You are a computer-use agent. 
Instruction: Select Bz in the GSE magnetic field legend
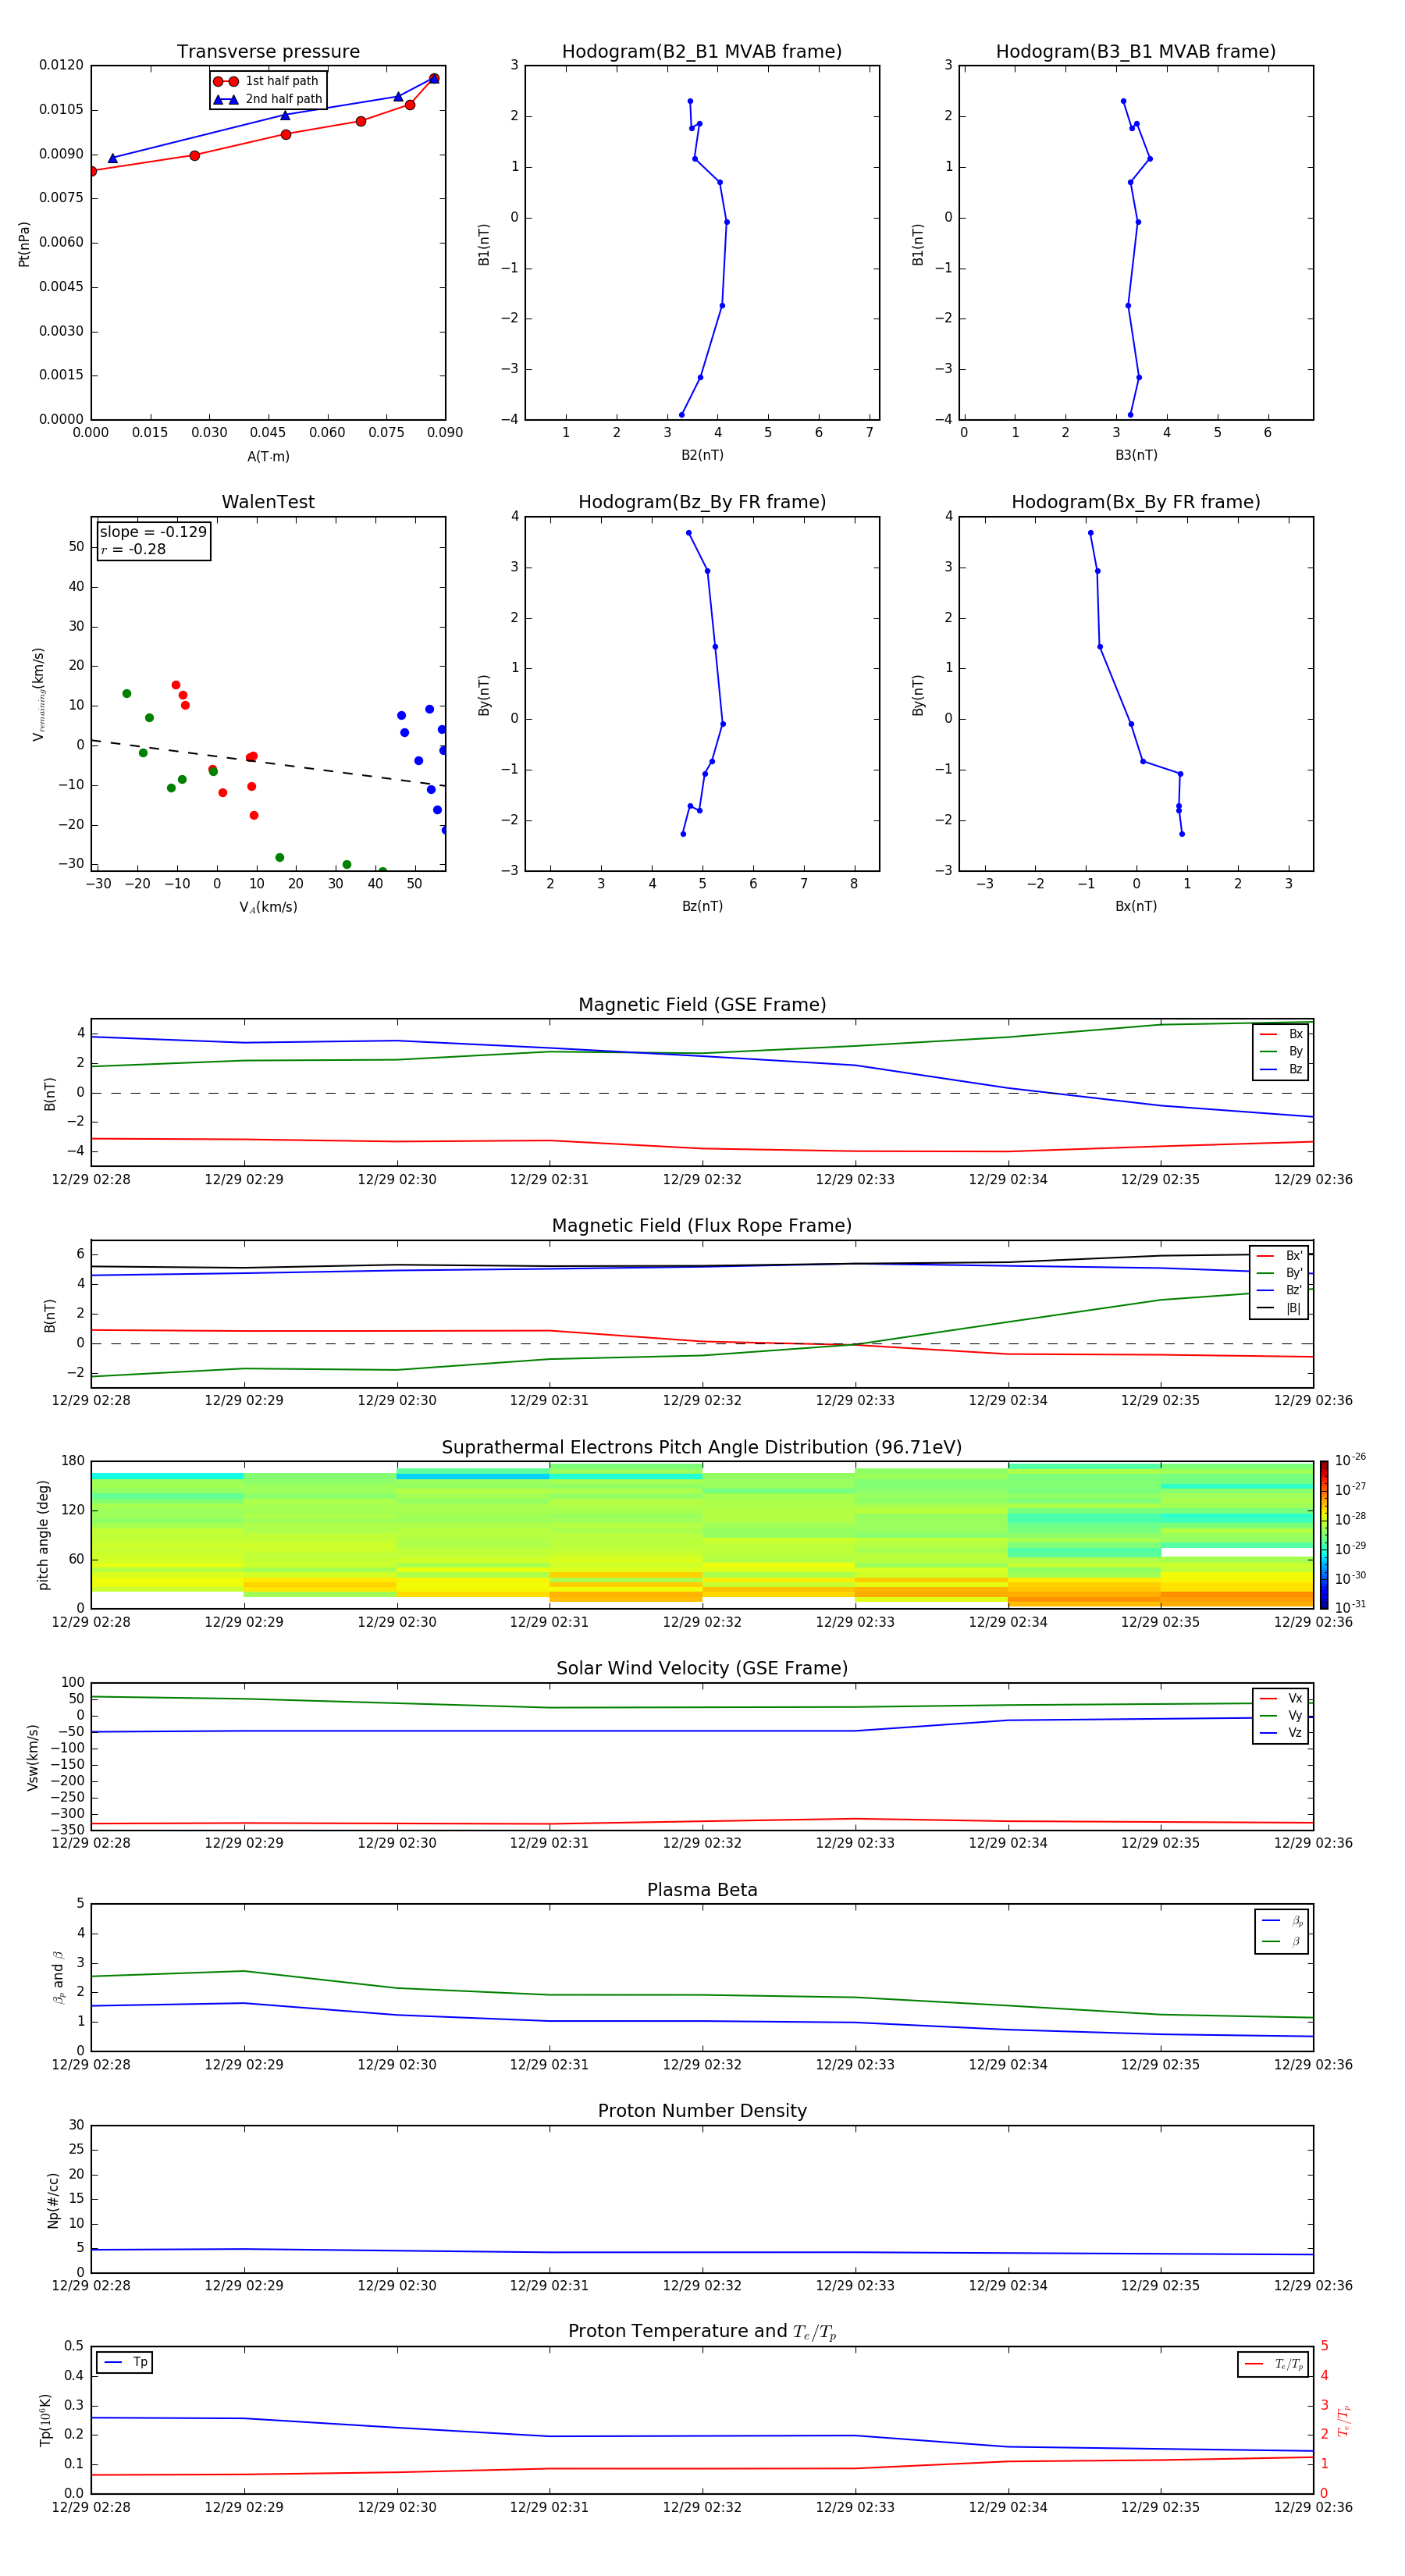click(1281, 1070)
